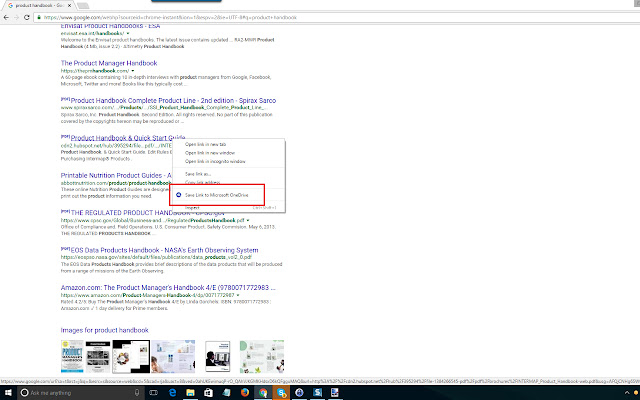Click the OneDrive cloud icon in context menu
This screenshot has height=400, width=640.
click(x=178, y=195)
